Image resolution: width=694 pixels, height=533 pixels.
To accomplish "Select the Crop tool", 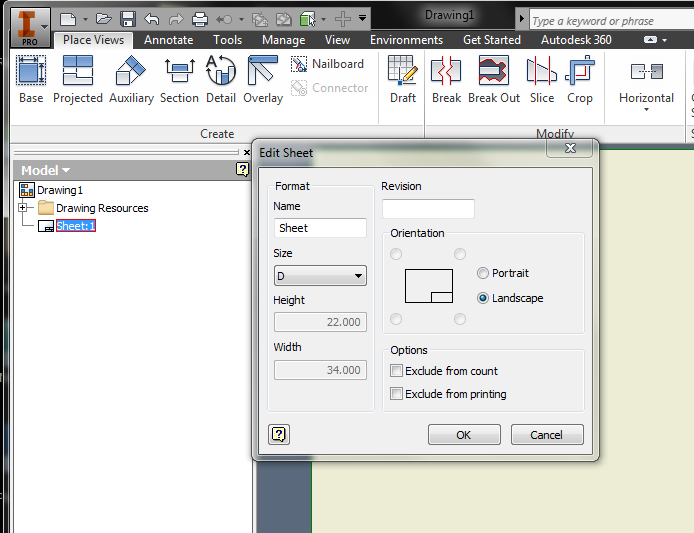I will click(579, 80).
